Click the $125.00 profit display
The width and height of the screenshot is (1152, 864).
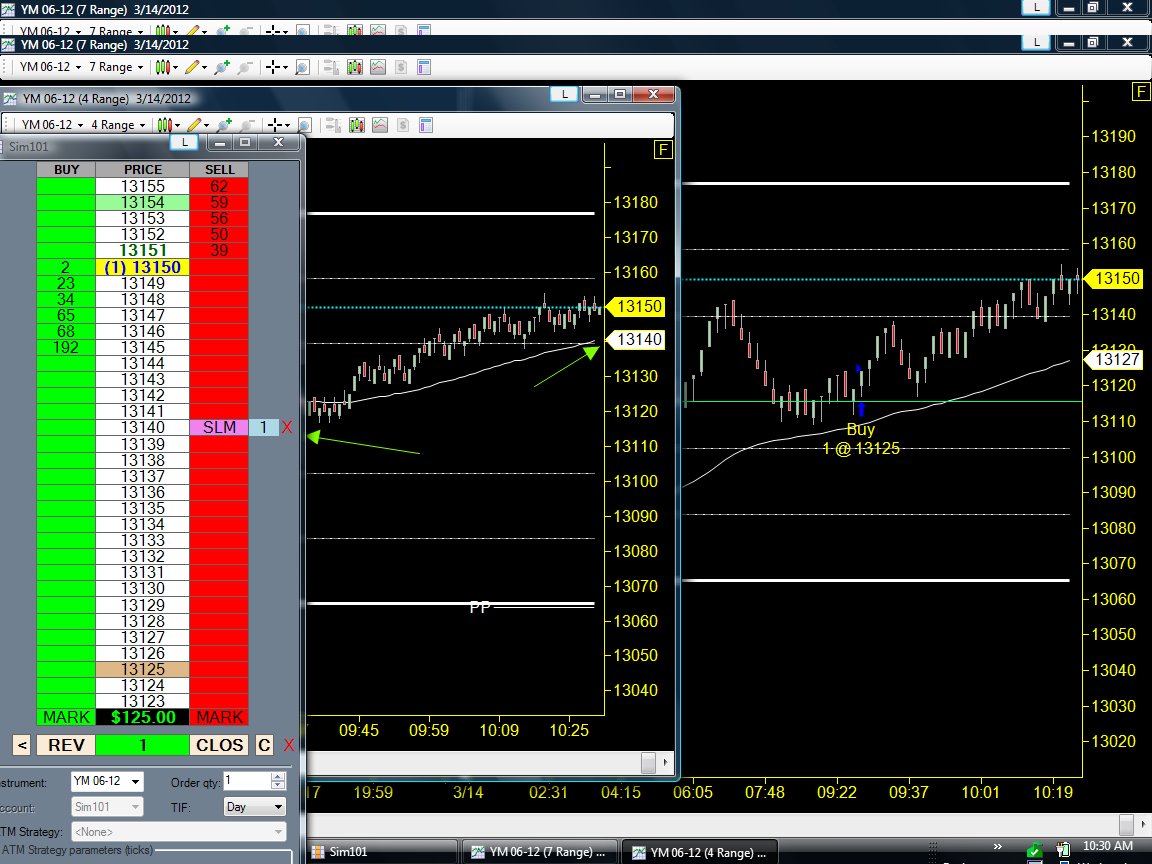[x=143, y=717]
